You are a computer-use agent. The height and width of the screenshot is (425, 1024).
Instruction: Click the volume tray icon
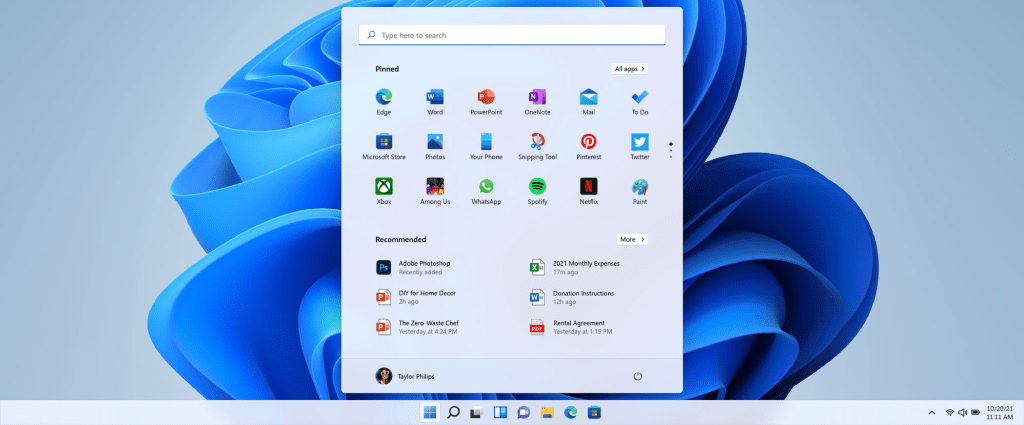coord(963,413)
